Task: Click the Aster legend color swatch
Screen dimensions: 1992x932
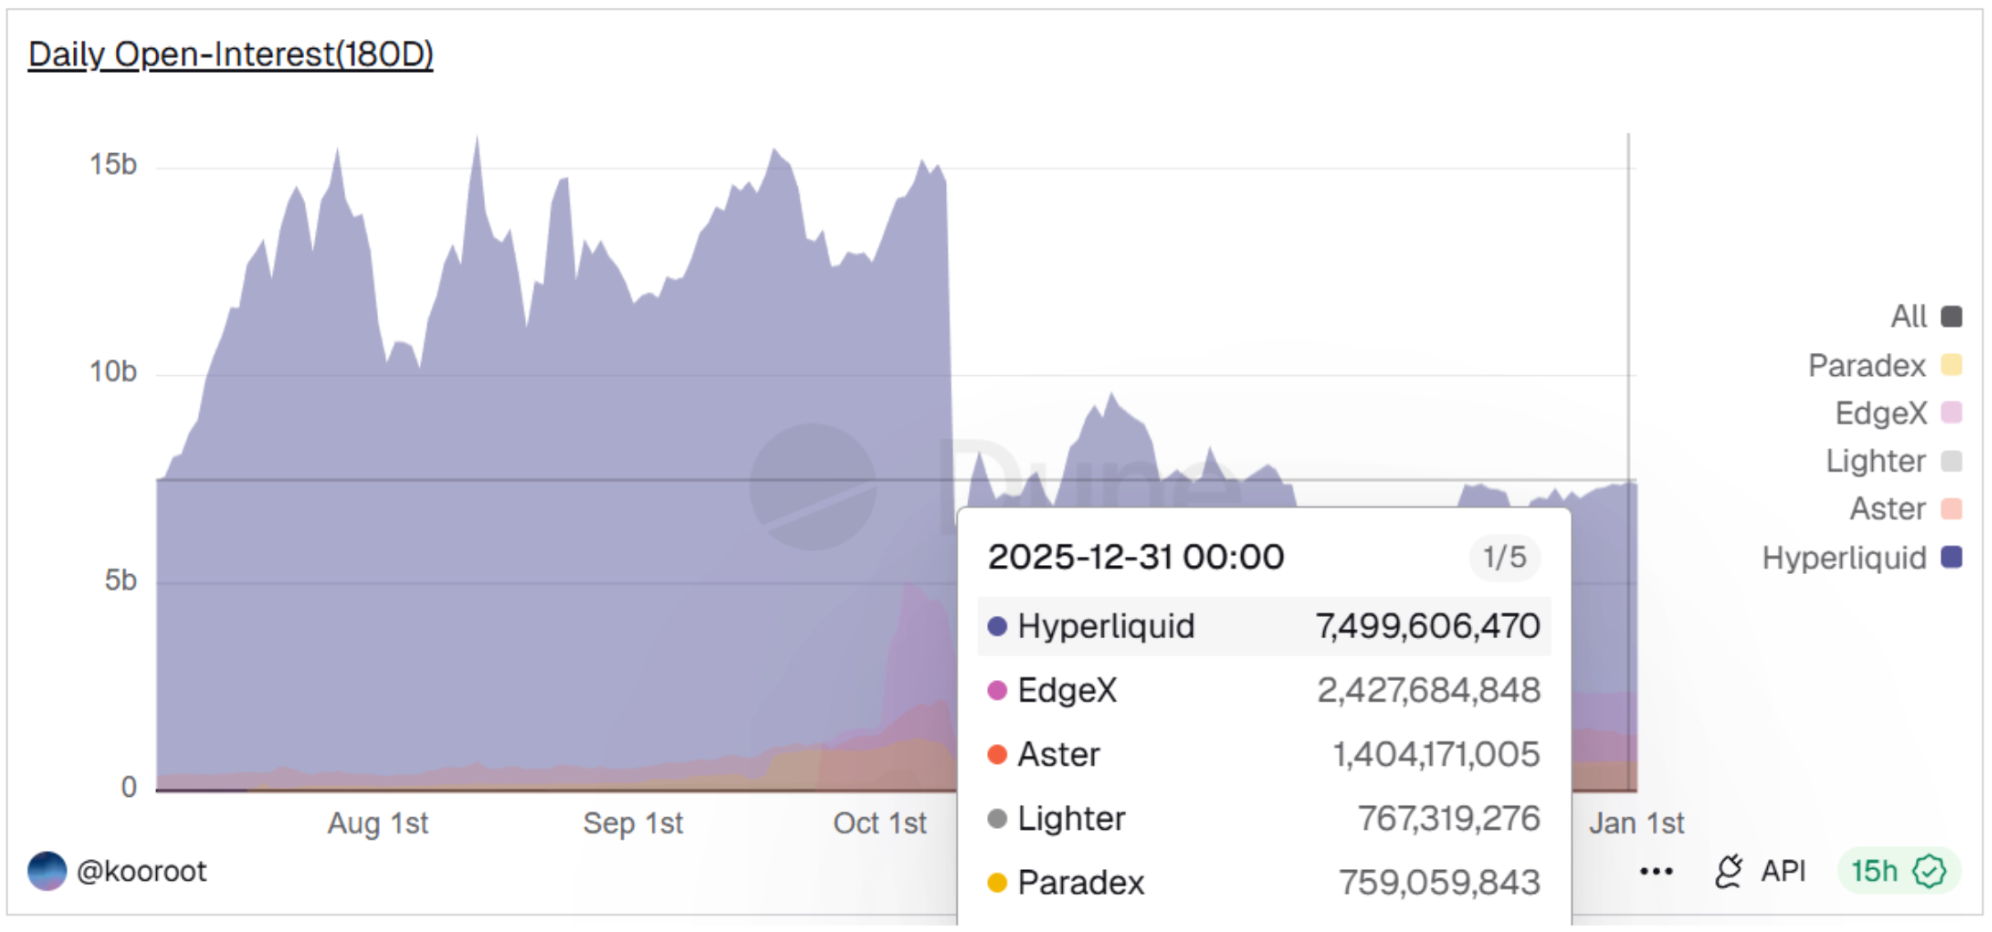Action: point(1951,509)
